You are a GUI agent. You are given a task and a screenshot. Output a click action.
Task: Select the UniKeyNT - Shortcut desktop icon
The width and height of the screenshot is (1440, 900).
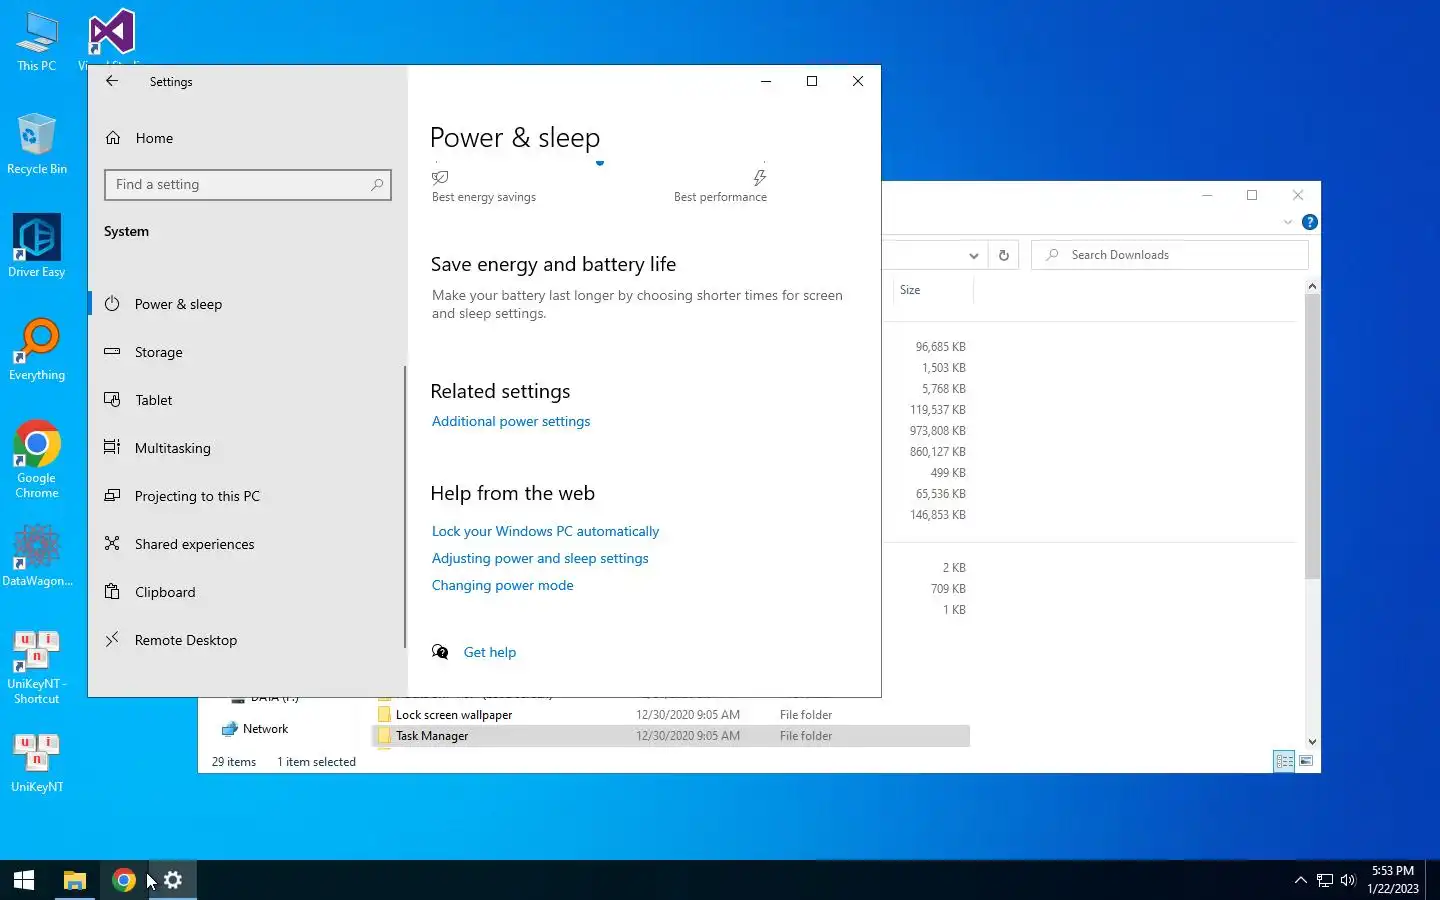37,667
